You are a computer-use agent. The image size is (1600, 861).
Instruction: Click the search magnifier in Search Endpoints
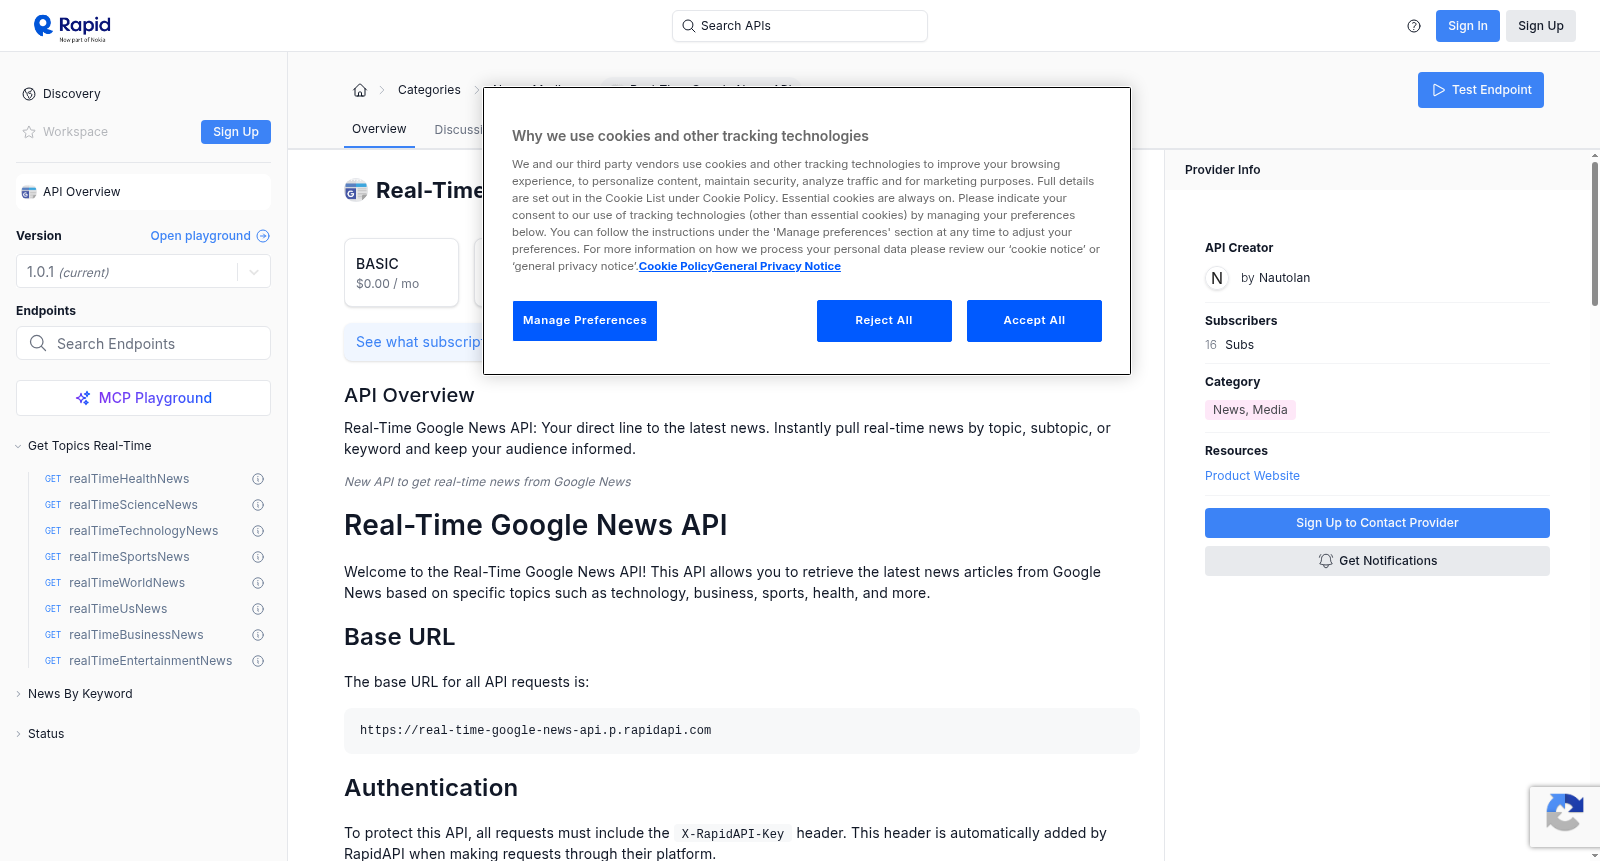[38, 343]
